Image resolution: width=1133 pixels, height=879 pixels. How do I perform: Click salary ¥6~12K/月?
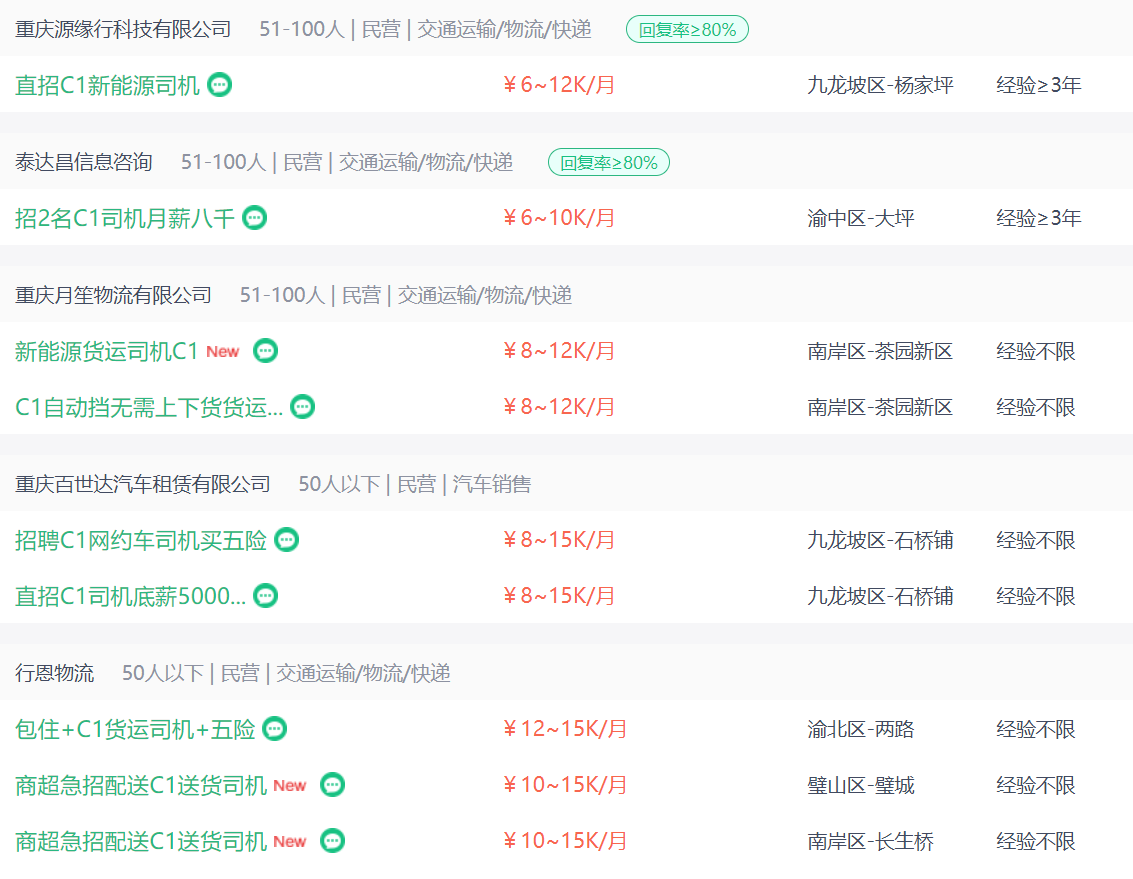point(559,85)
